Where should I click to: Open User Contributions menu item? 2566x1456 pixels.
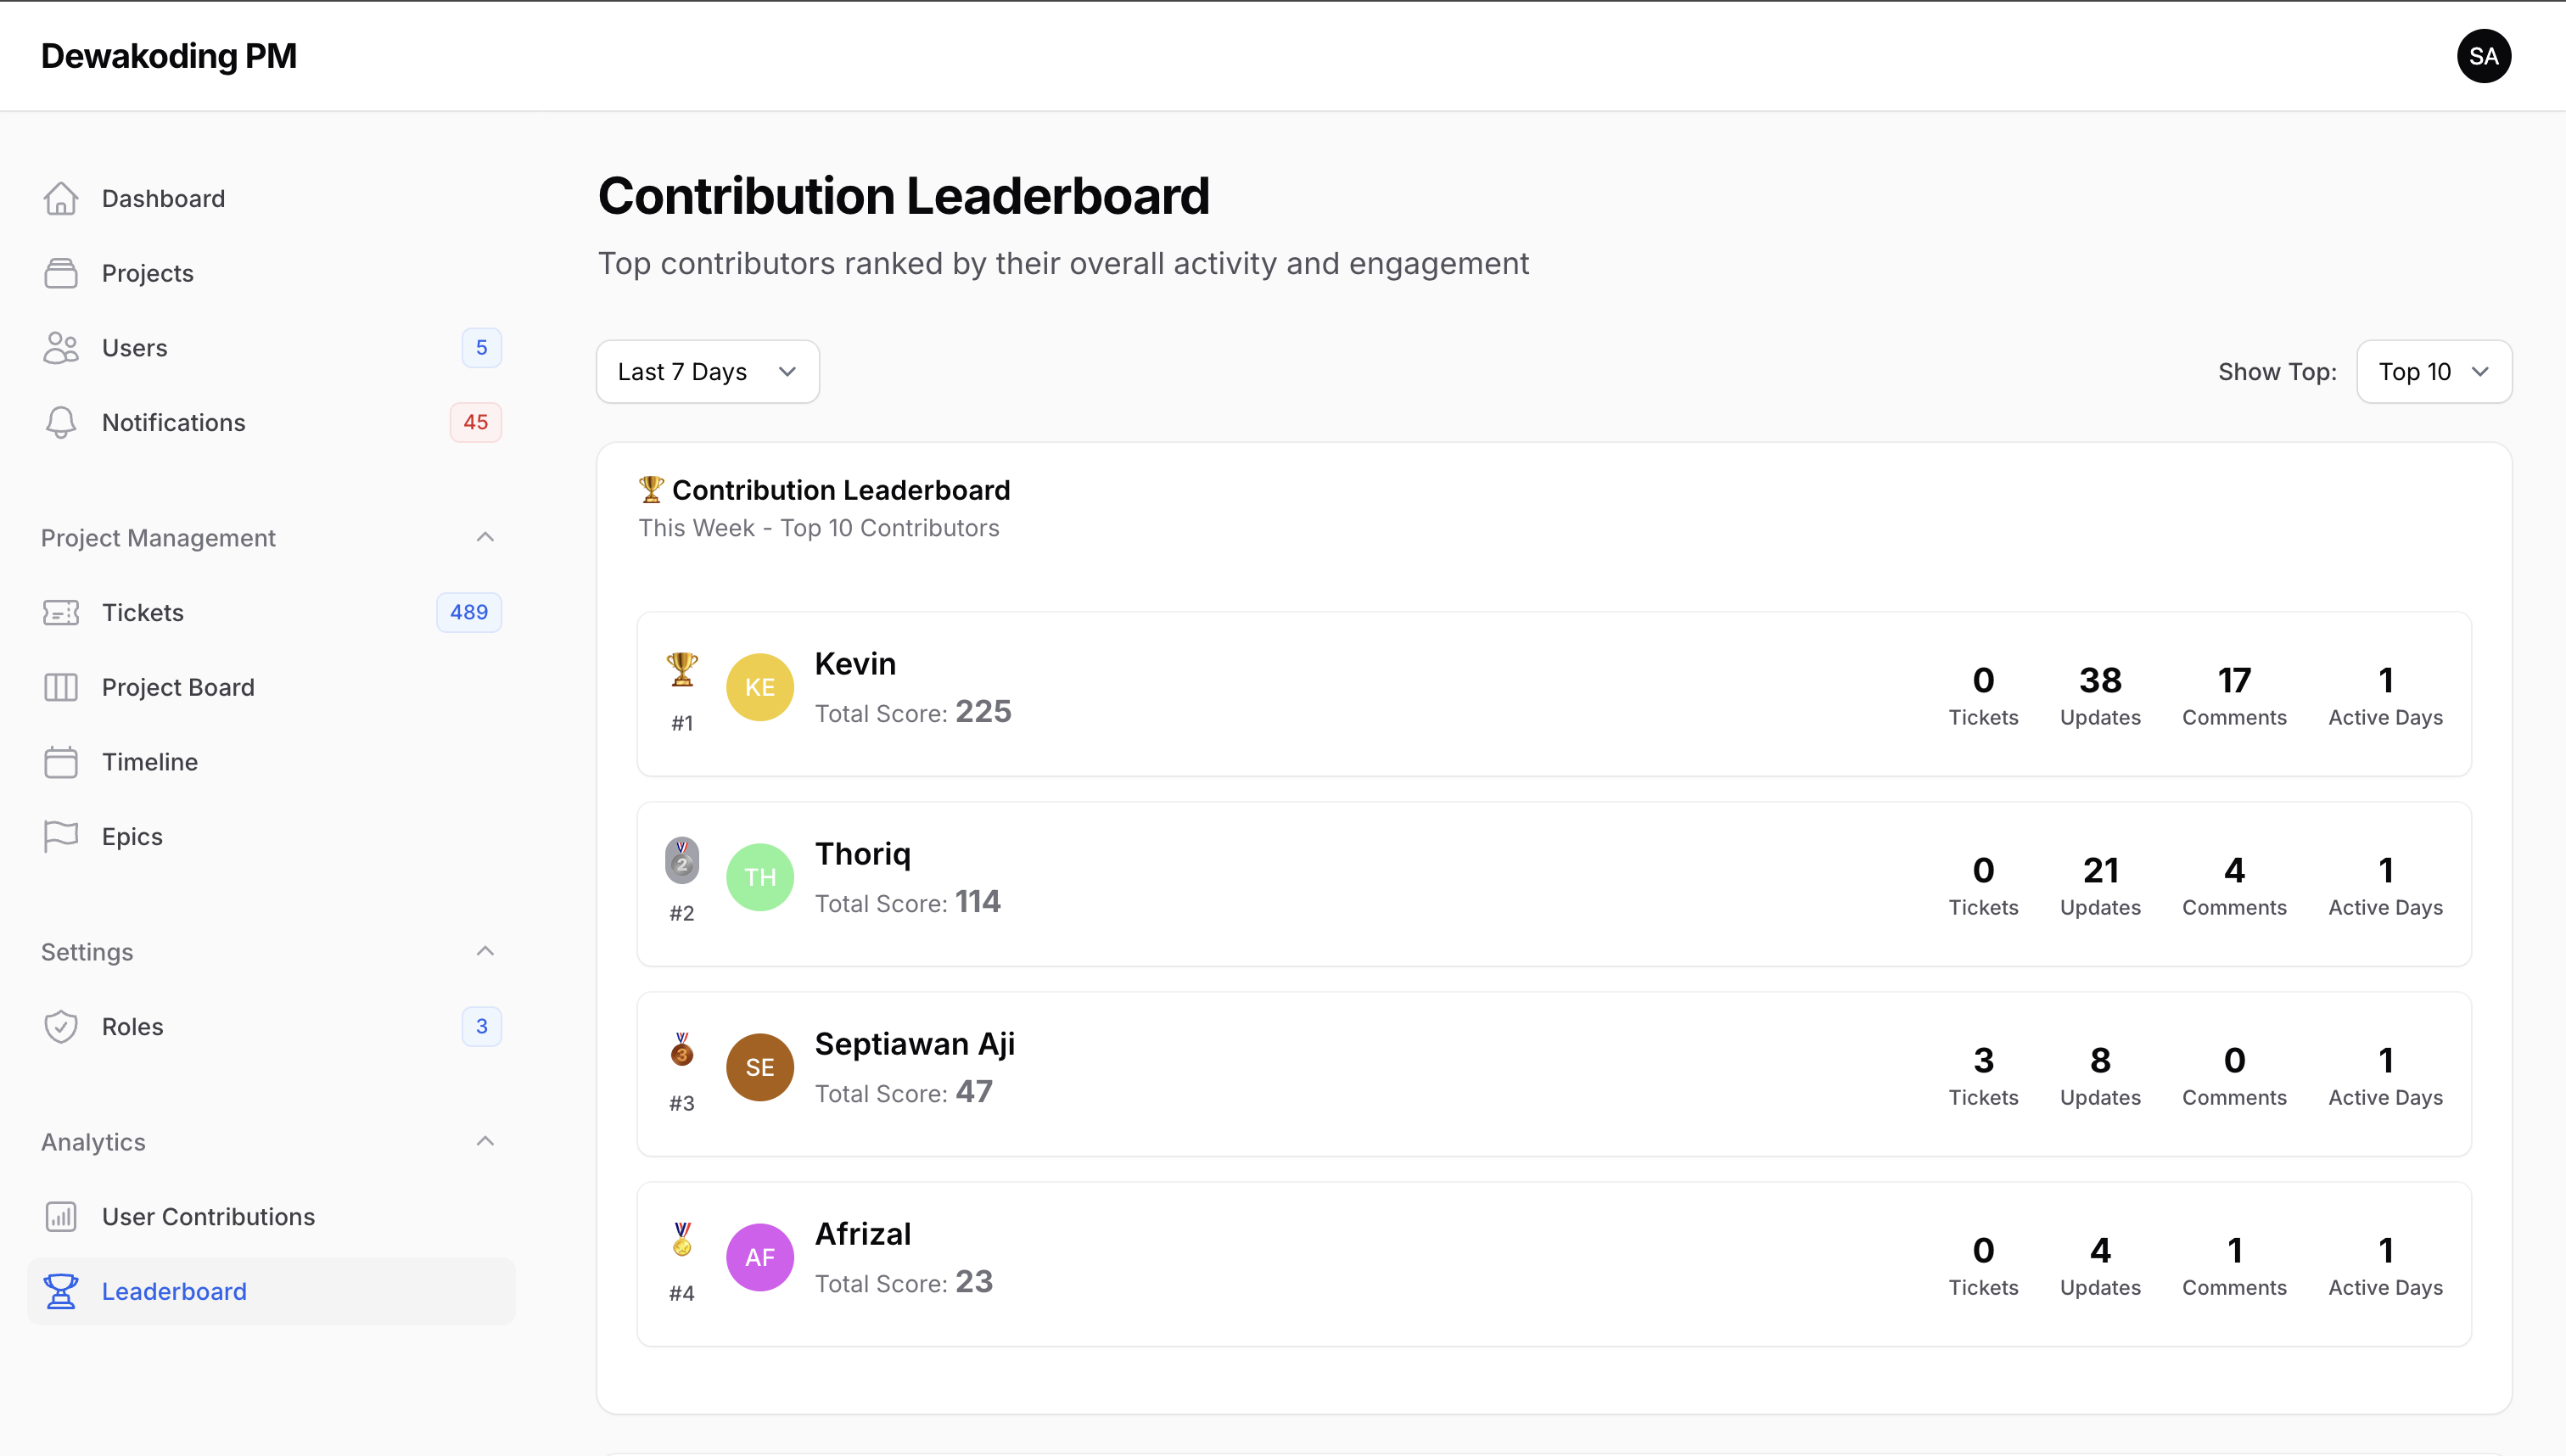click(x=208, y=1216)
